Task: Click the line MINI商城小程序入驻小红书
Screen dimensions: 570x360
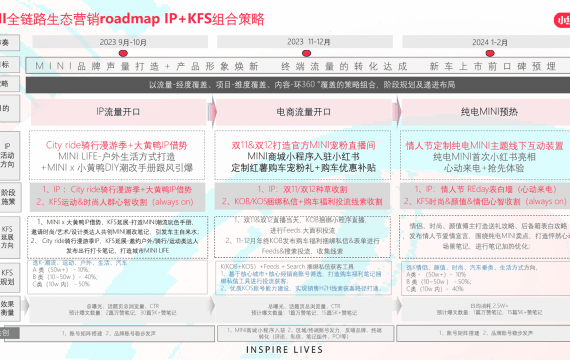Action: coord(303,157)
